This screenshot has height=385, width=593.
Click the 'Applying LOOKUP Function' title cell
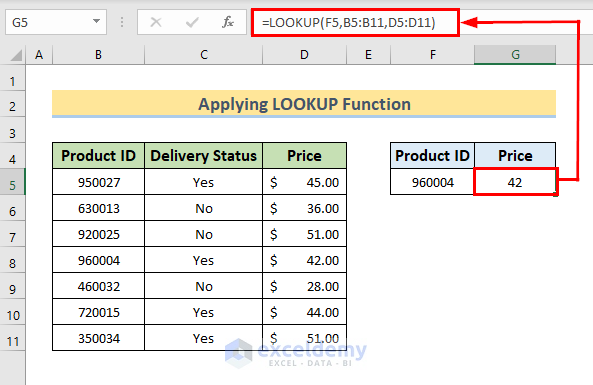304,104
